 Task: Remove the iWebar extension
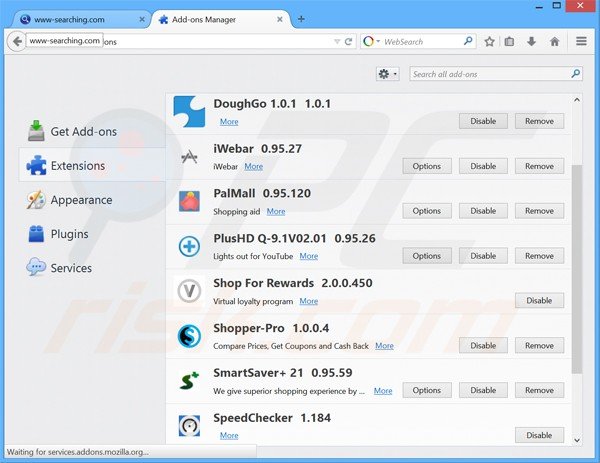pos(539,166)
